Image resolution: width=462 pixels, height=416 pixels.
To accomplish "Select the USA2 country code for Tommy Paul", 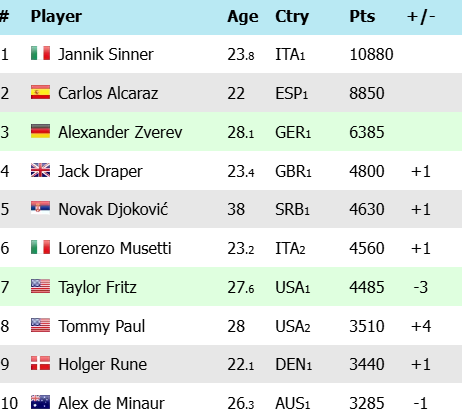I will point(293,326).
